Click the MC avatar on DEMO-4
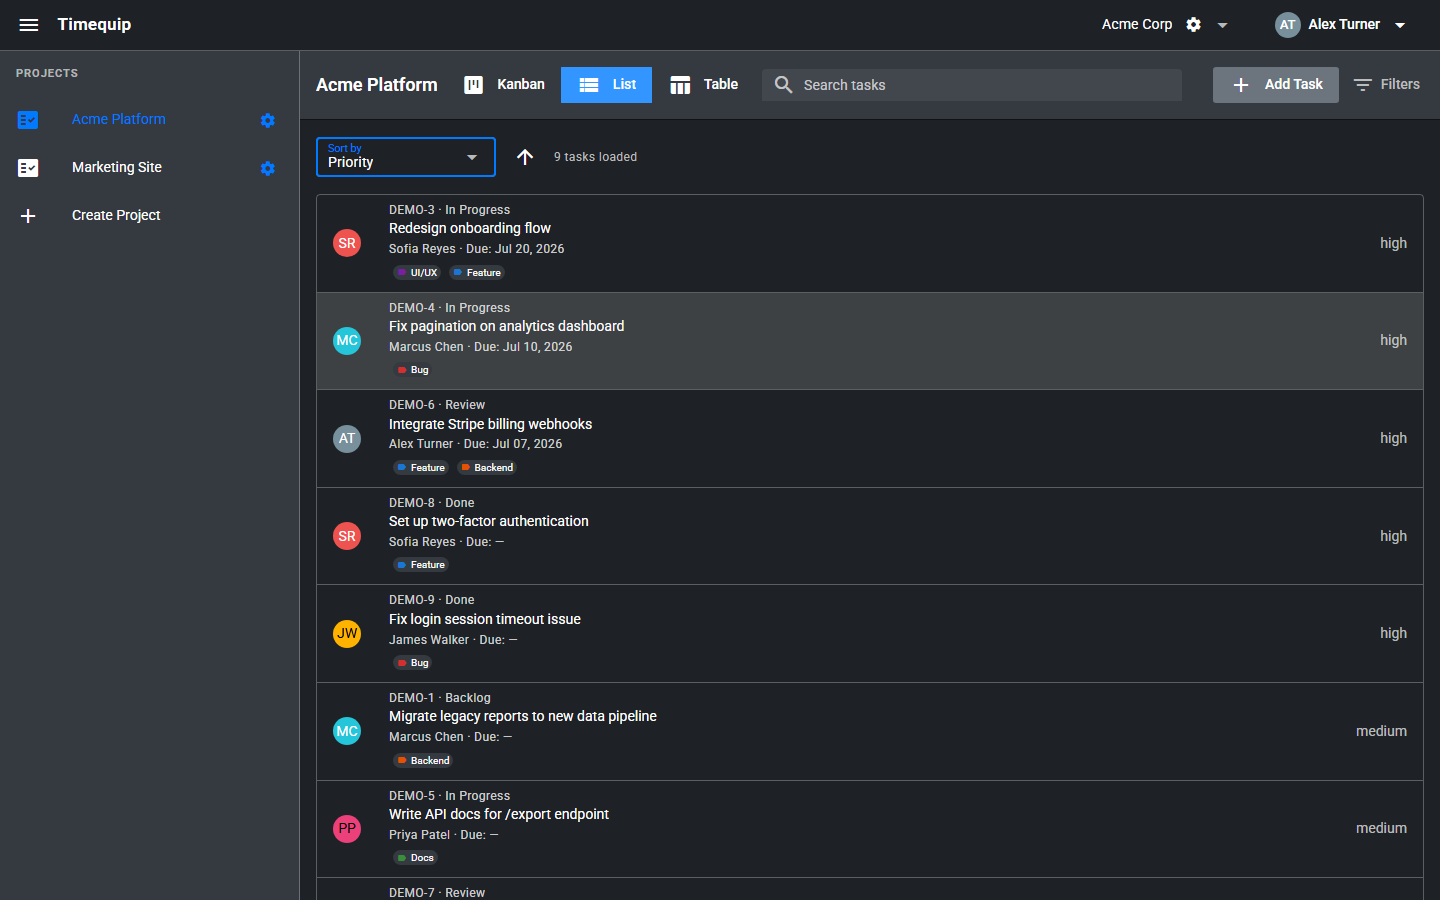Image resolution: width=1440 pixels, height=900 pixels. click(x=347, y=341)
